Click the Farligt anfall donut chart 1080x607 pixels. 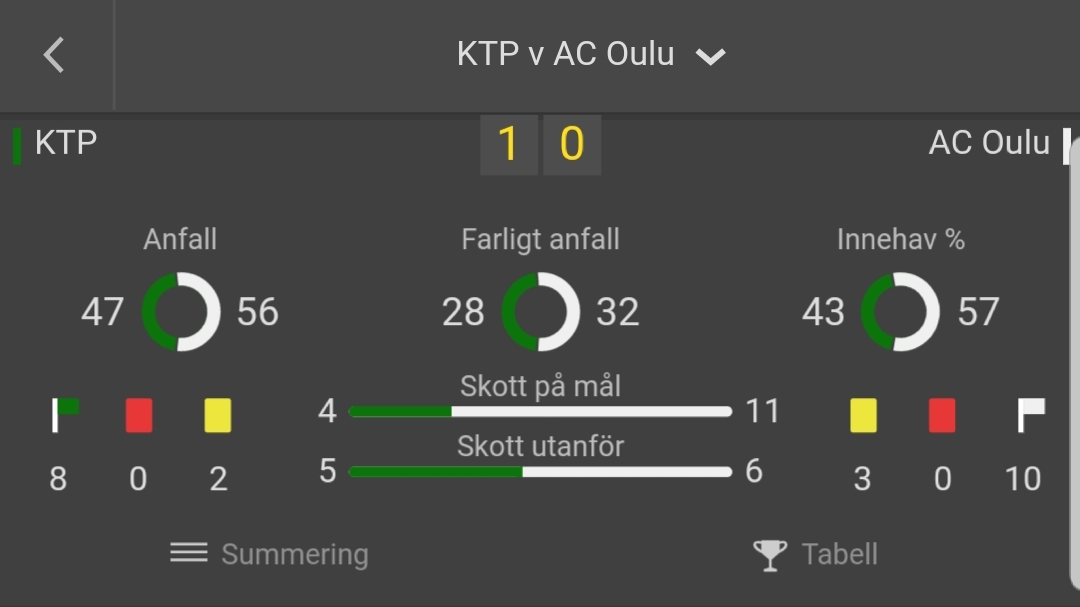pyautogui.click(x=541, y=311)
